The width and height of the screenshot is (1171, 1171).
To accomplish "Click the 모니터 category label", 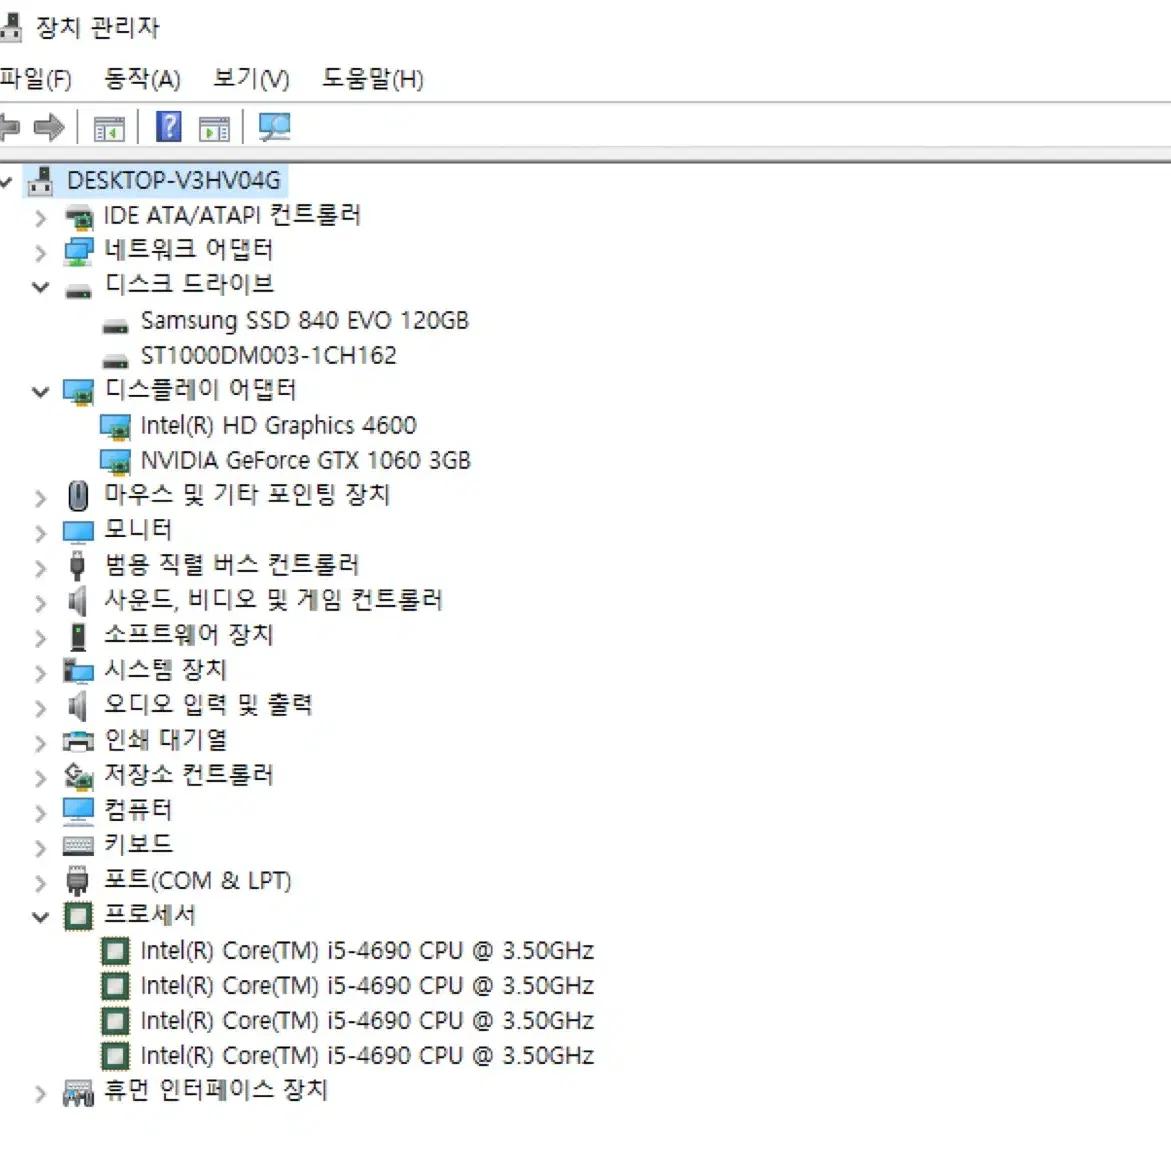I will click(138, 529).
